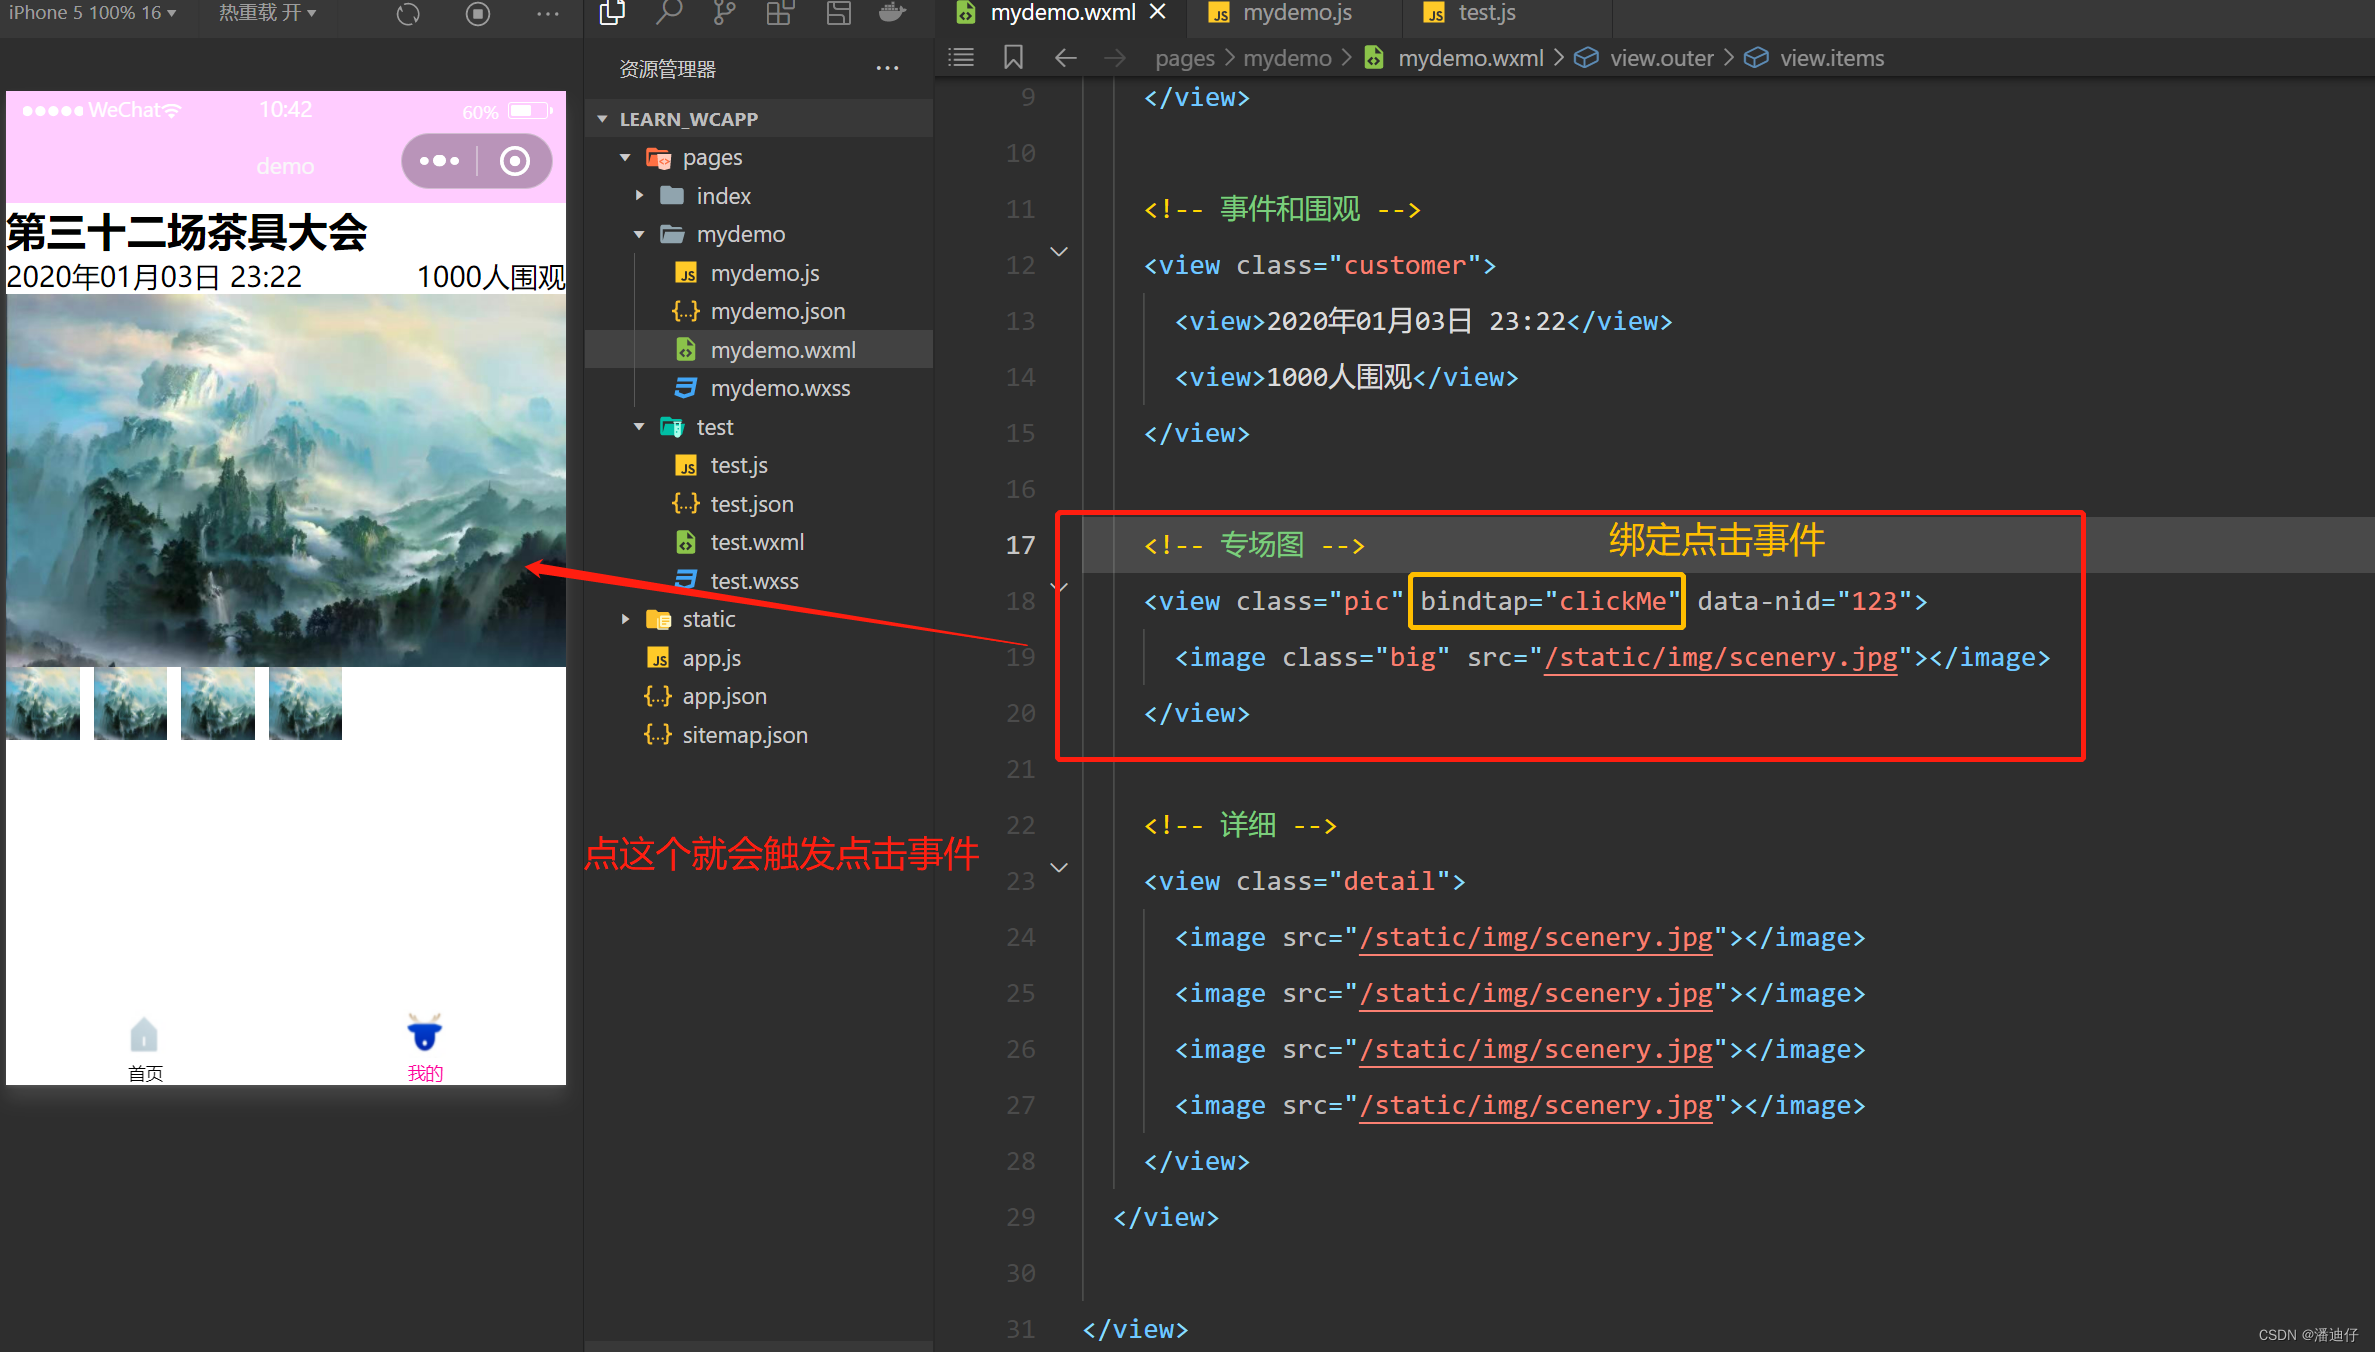Click the compile/refresh icon above the simulator
The image size is (2375, 1352).
[408, 14]
